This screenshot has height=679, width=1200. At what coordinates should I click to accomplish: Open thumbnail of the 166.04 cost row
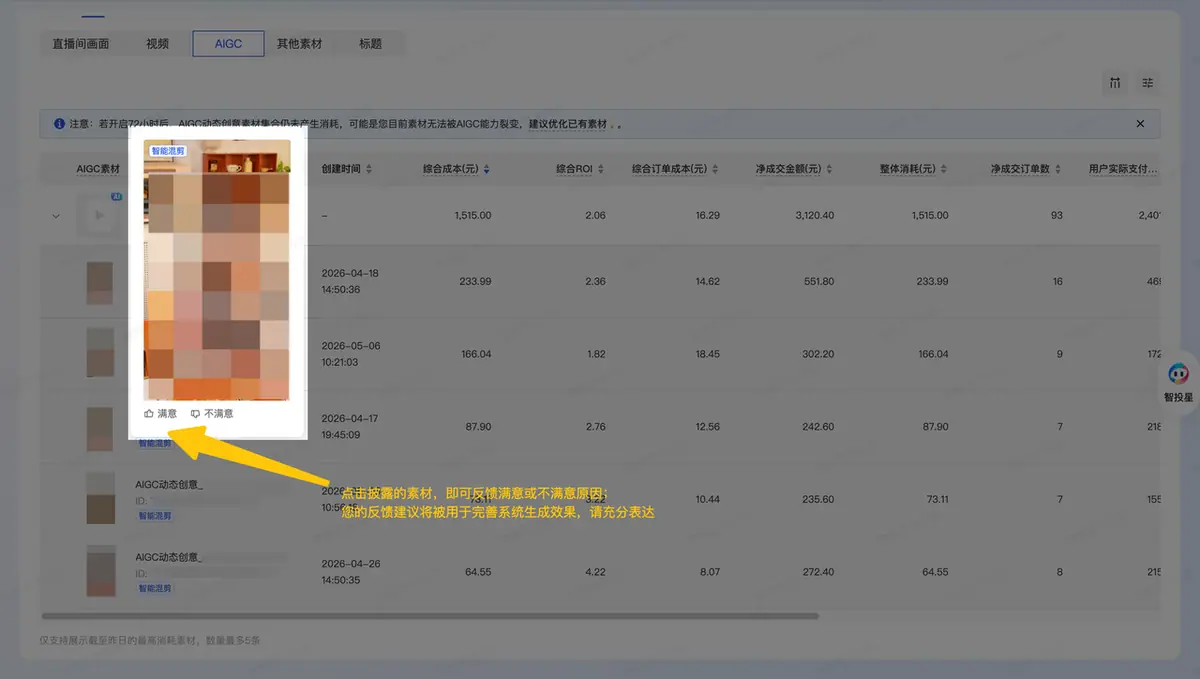coord(99,354)
